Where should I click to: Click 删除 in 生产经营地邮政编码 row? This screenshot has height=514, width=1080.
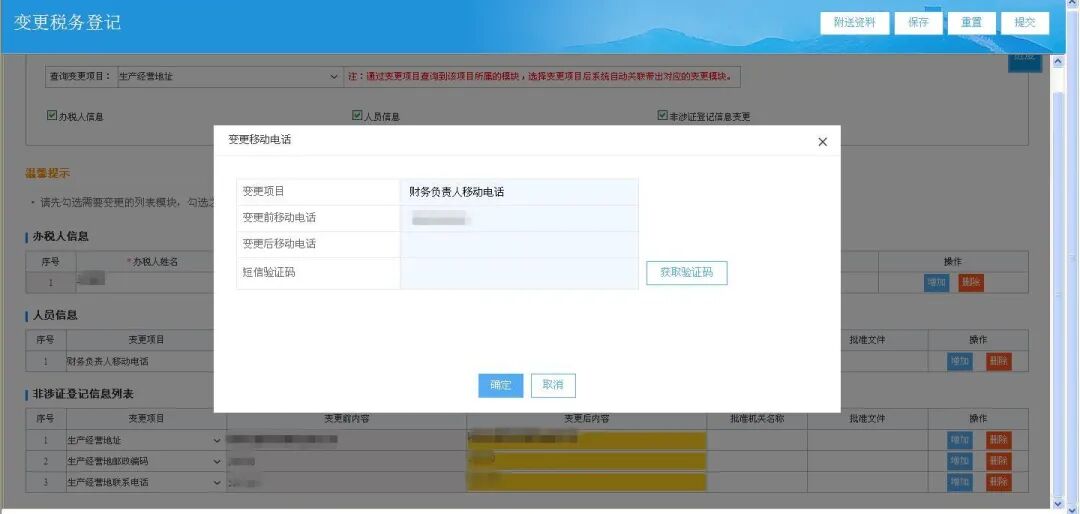point(999,461)
